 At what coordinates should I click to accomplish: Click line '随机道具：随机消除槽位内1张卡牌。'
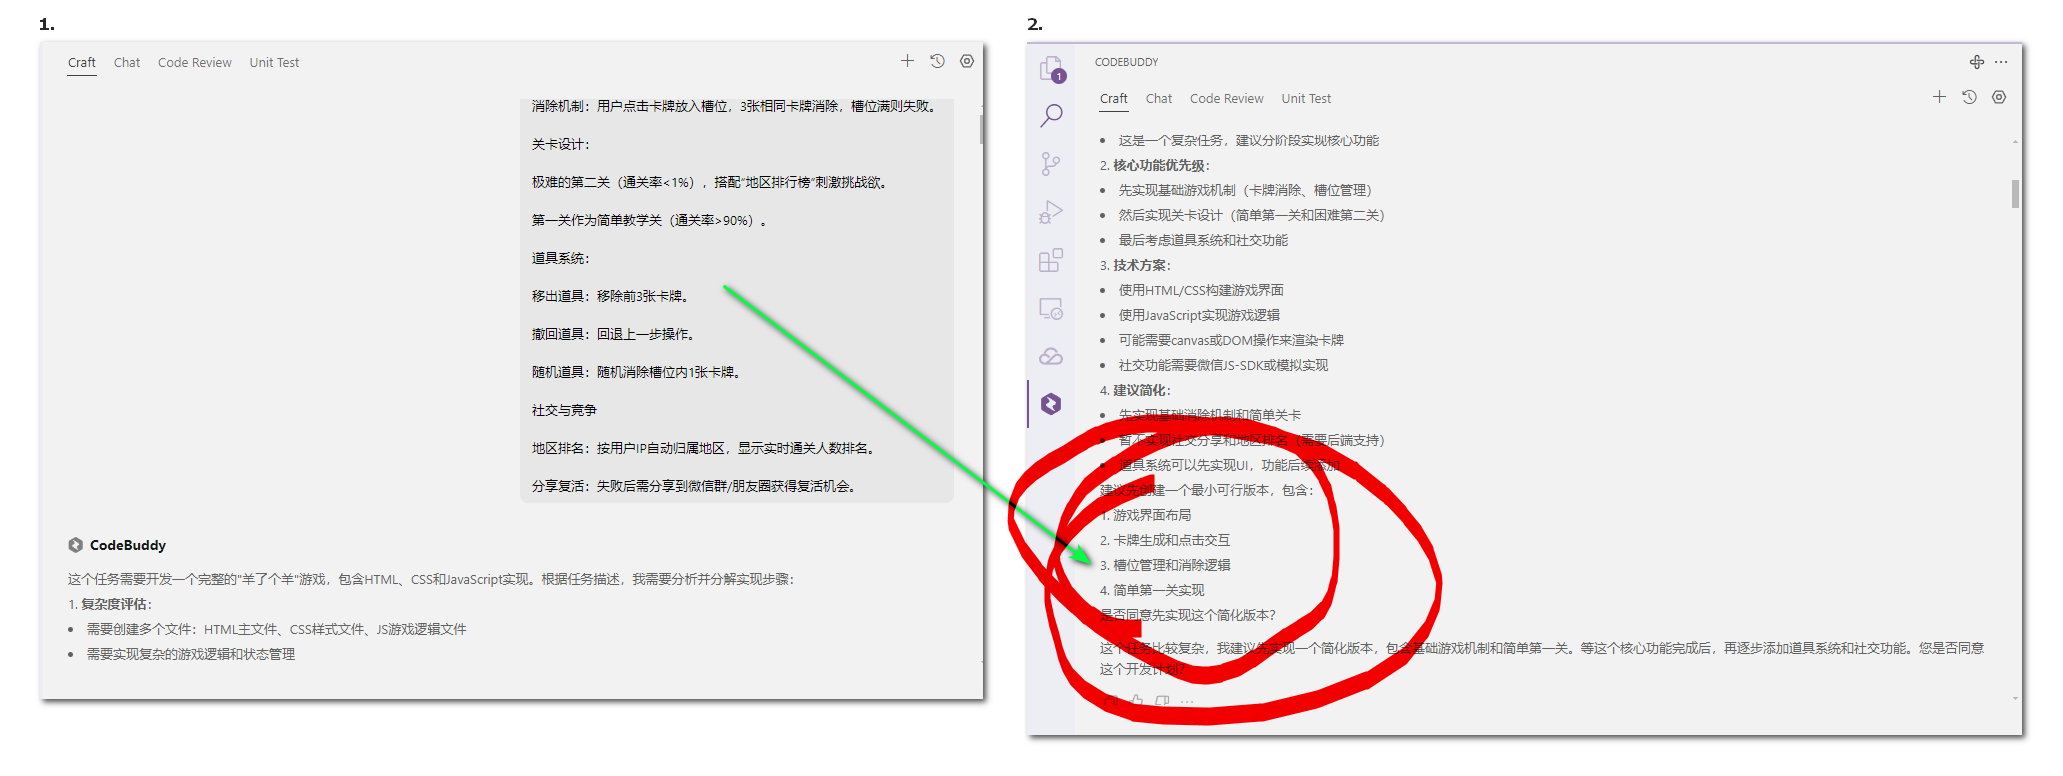636,372
